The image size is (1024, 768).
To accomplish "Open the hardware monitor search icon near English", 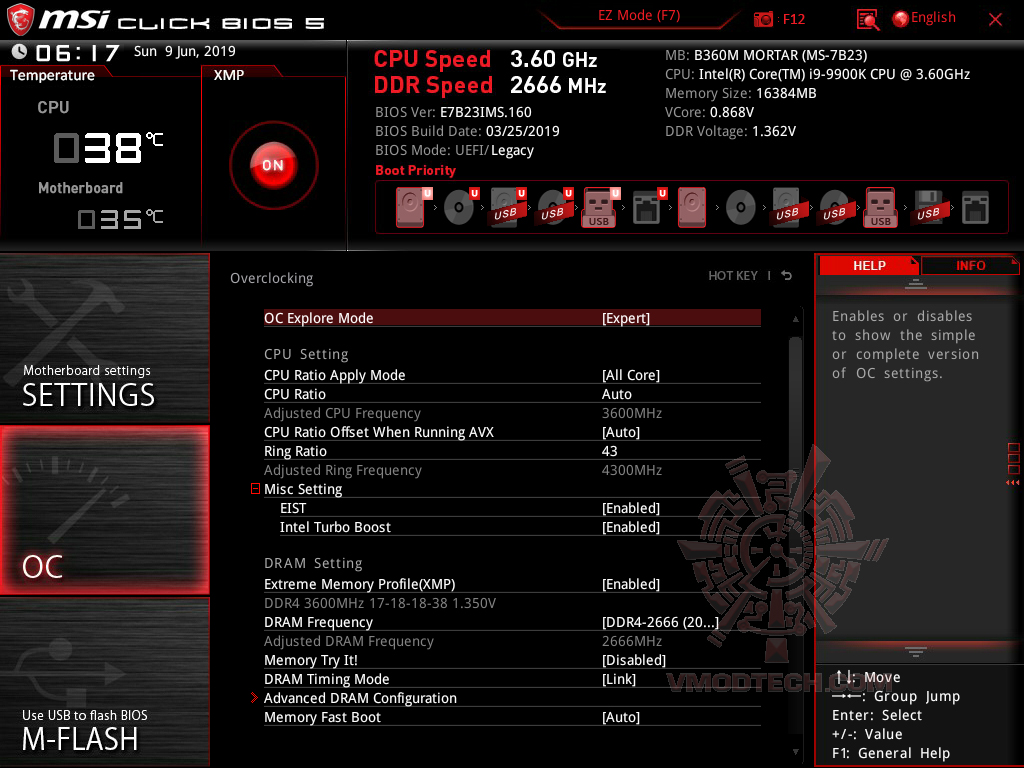I will (867, 19).
